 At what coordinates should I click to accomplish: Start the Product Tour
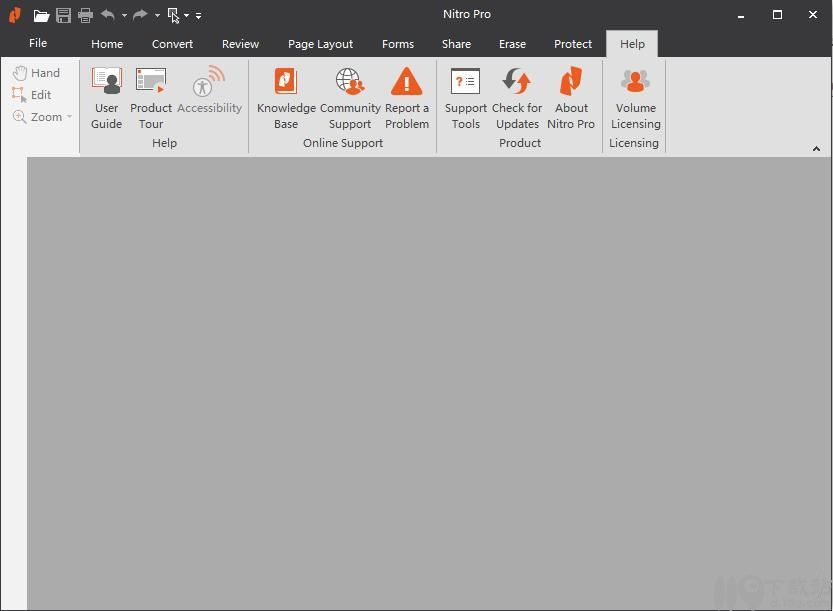(151, 98)
